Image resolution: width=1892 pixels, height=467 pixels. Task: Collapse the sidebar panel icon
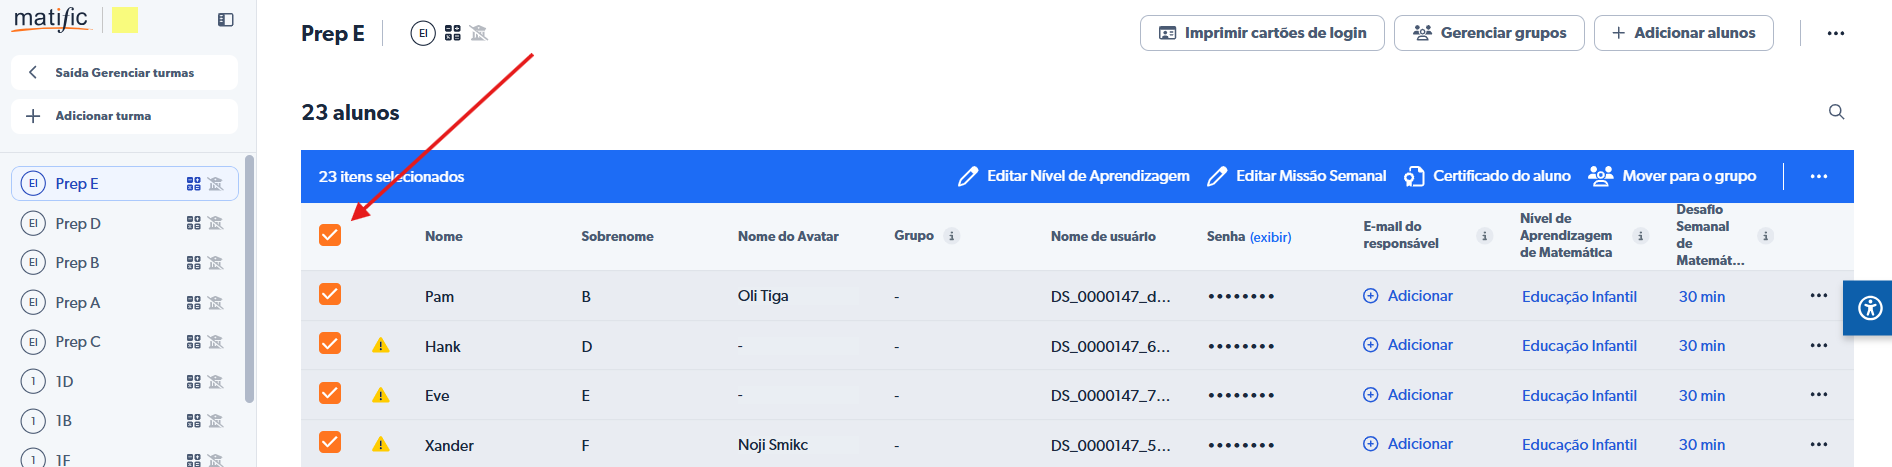(x=226, y=20)
